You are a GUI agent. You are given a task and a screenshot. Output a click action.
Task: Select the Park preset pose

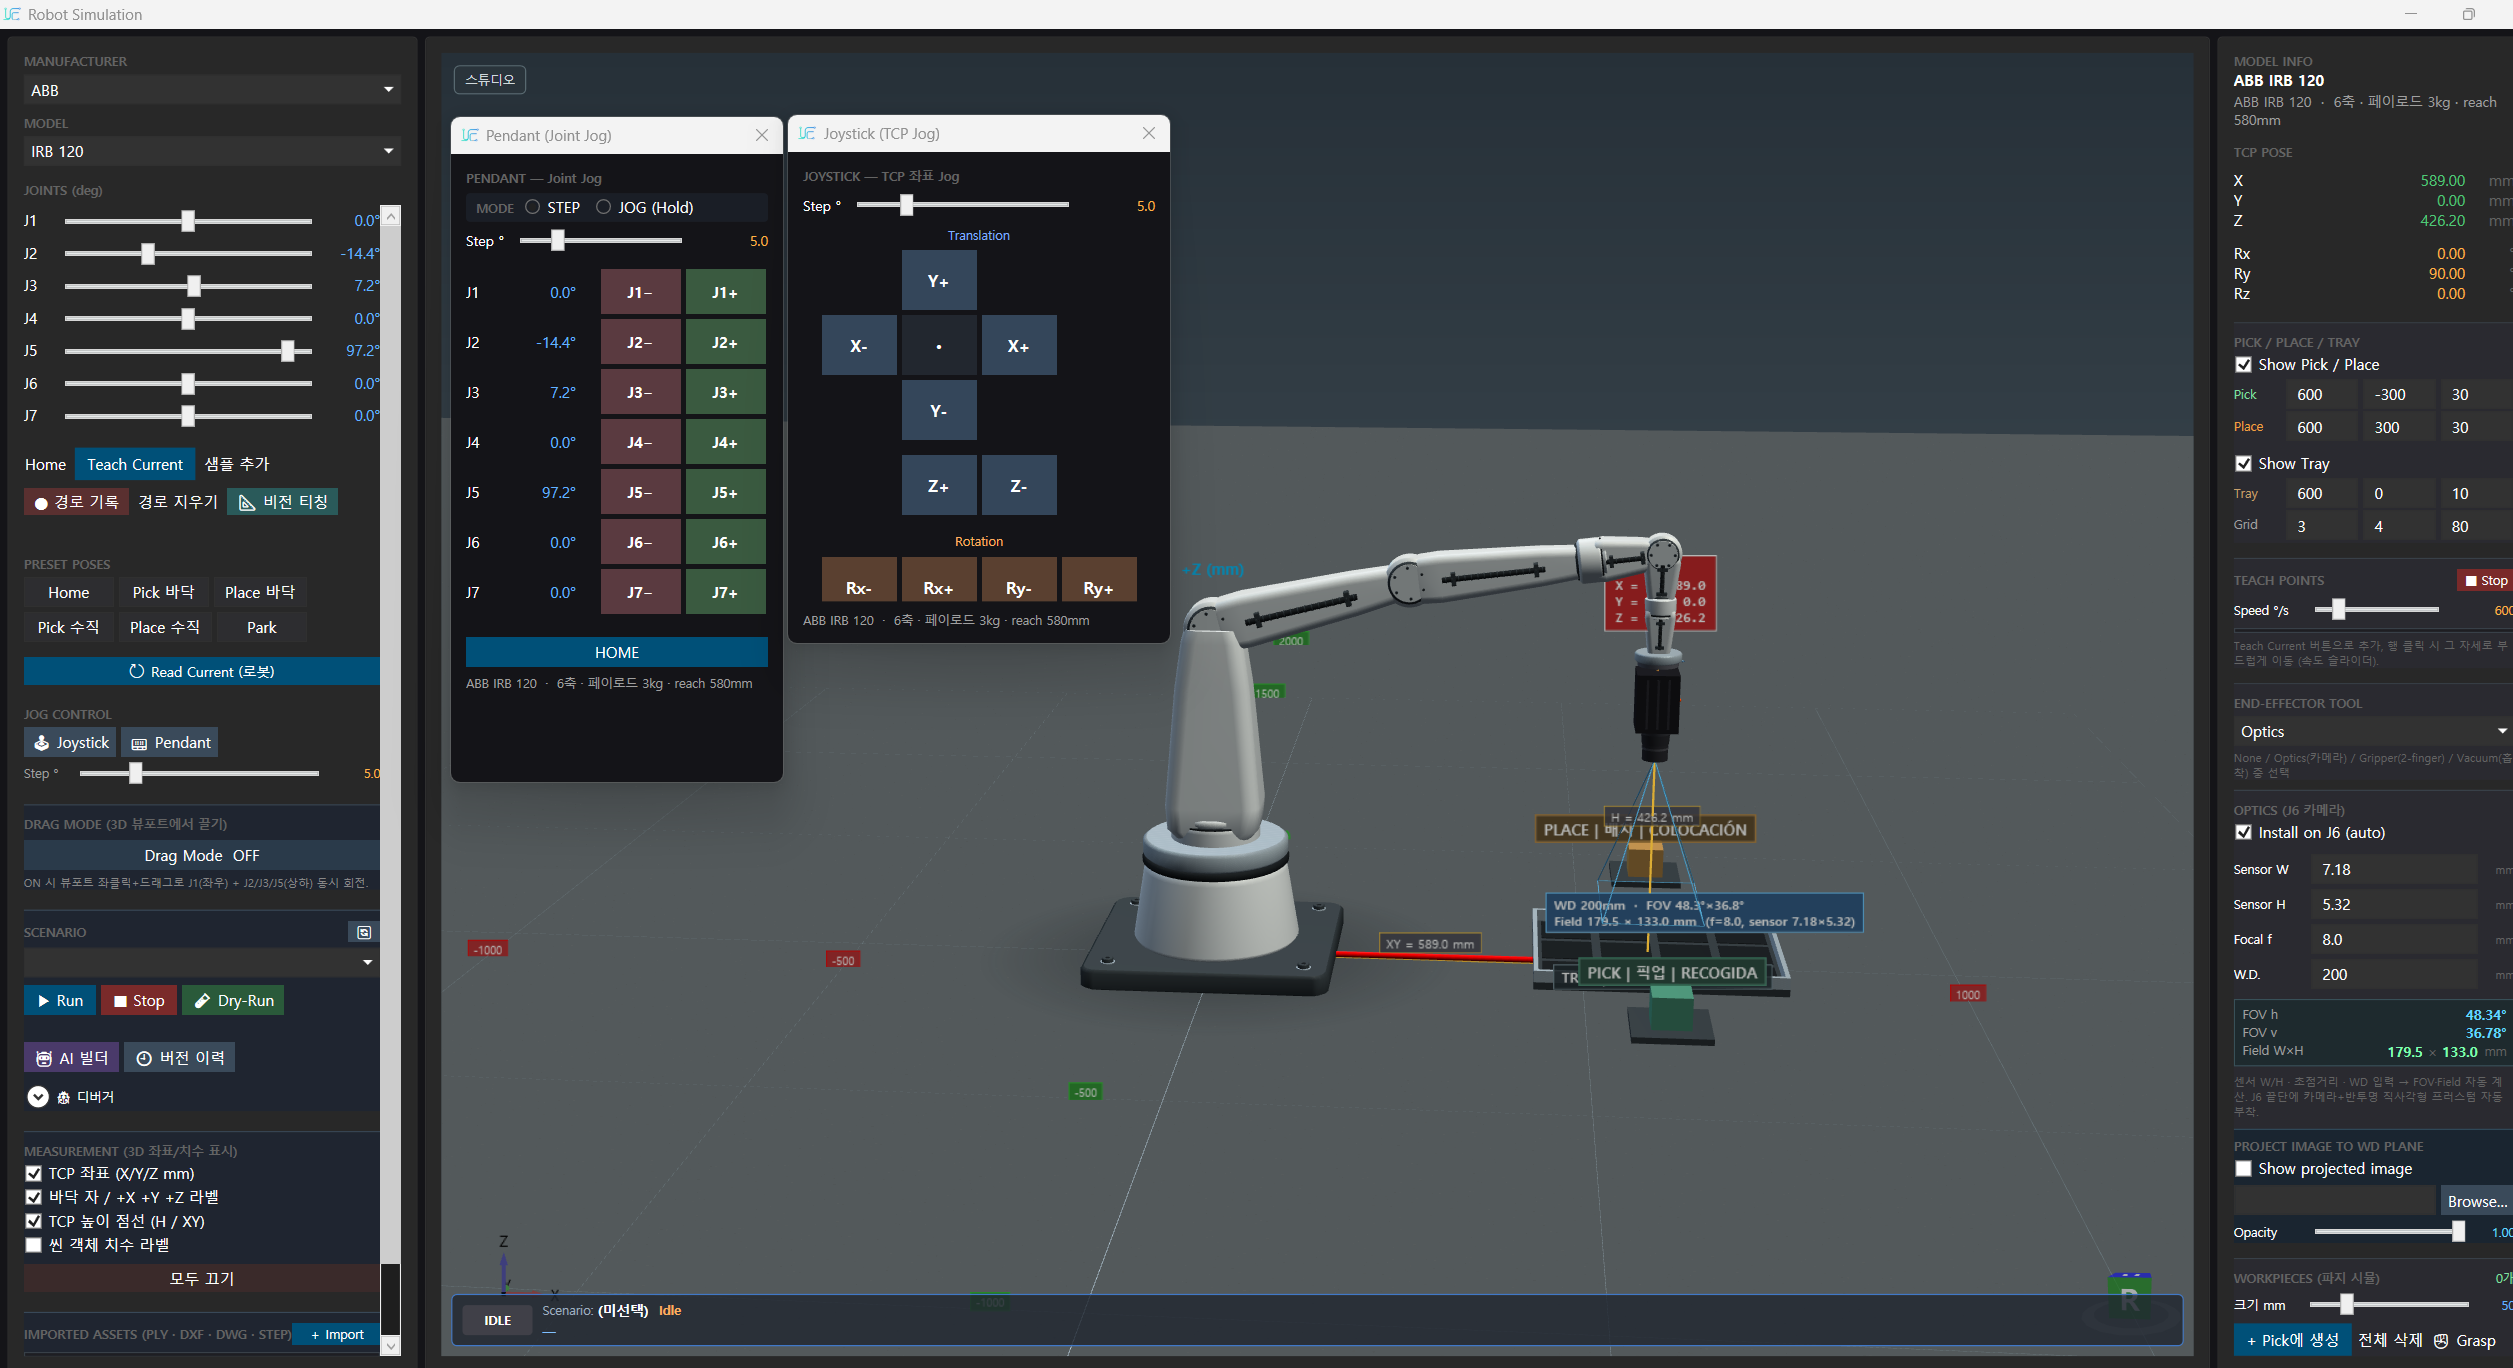(x=261, y=627)
